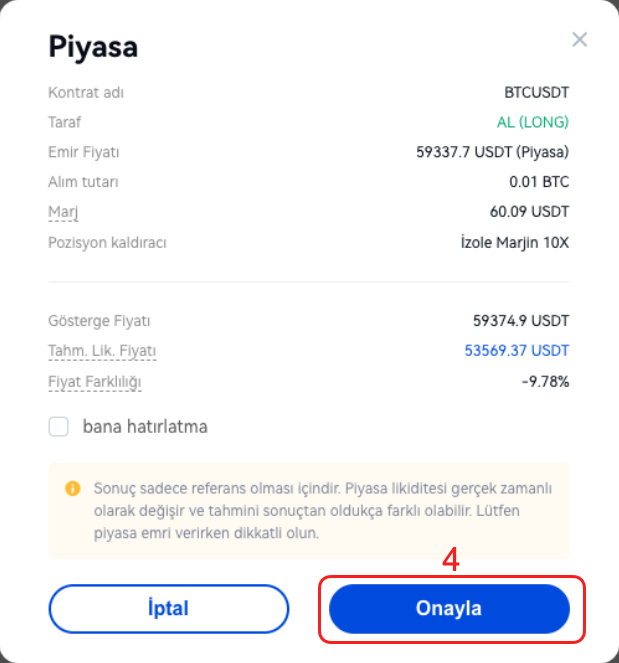Click the warning text about market liquidity

[322, 511]
